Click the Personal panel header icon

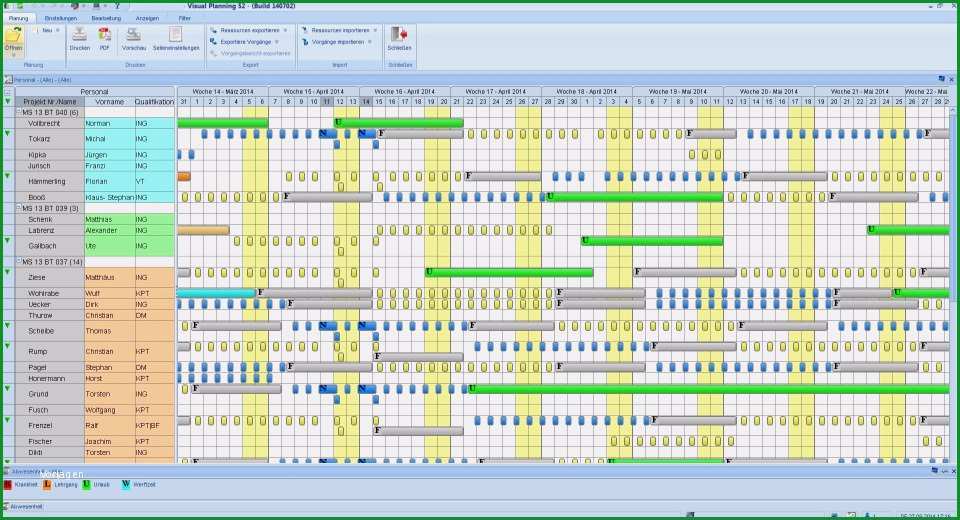8,80
